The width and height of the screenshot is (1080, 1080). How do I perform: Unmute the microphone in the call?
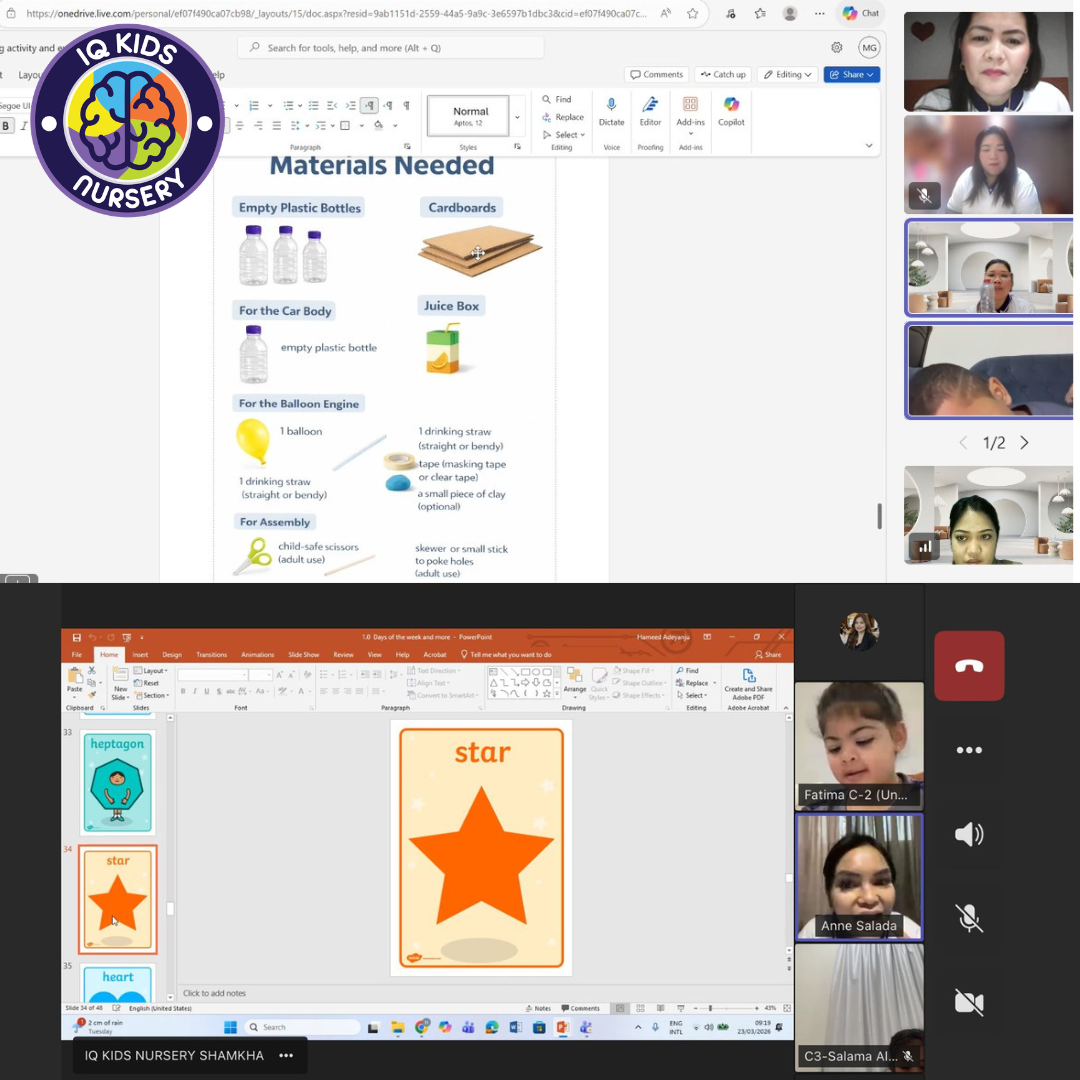968,918
